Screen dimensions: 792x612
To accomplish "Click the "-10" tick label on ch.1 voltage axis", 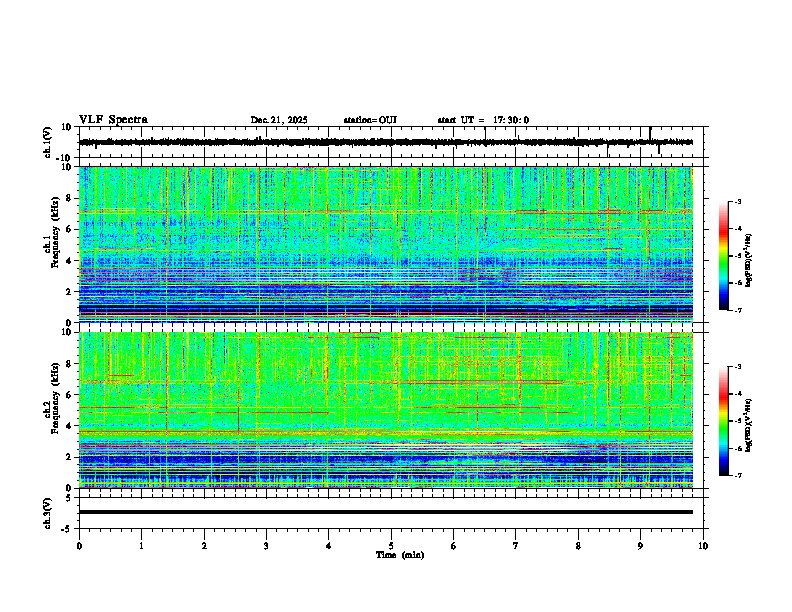I will click(65, 158).
